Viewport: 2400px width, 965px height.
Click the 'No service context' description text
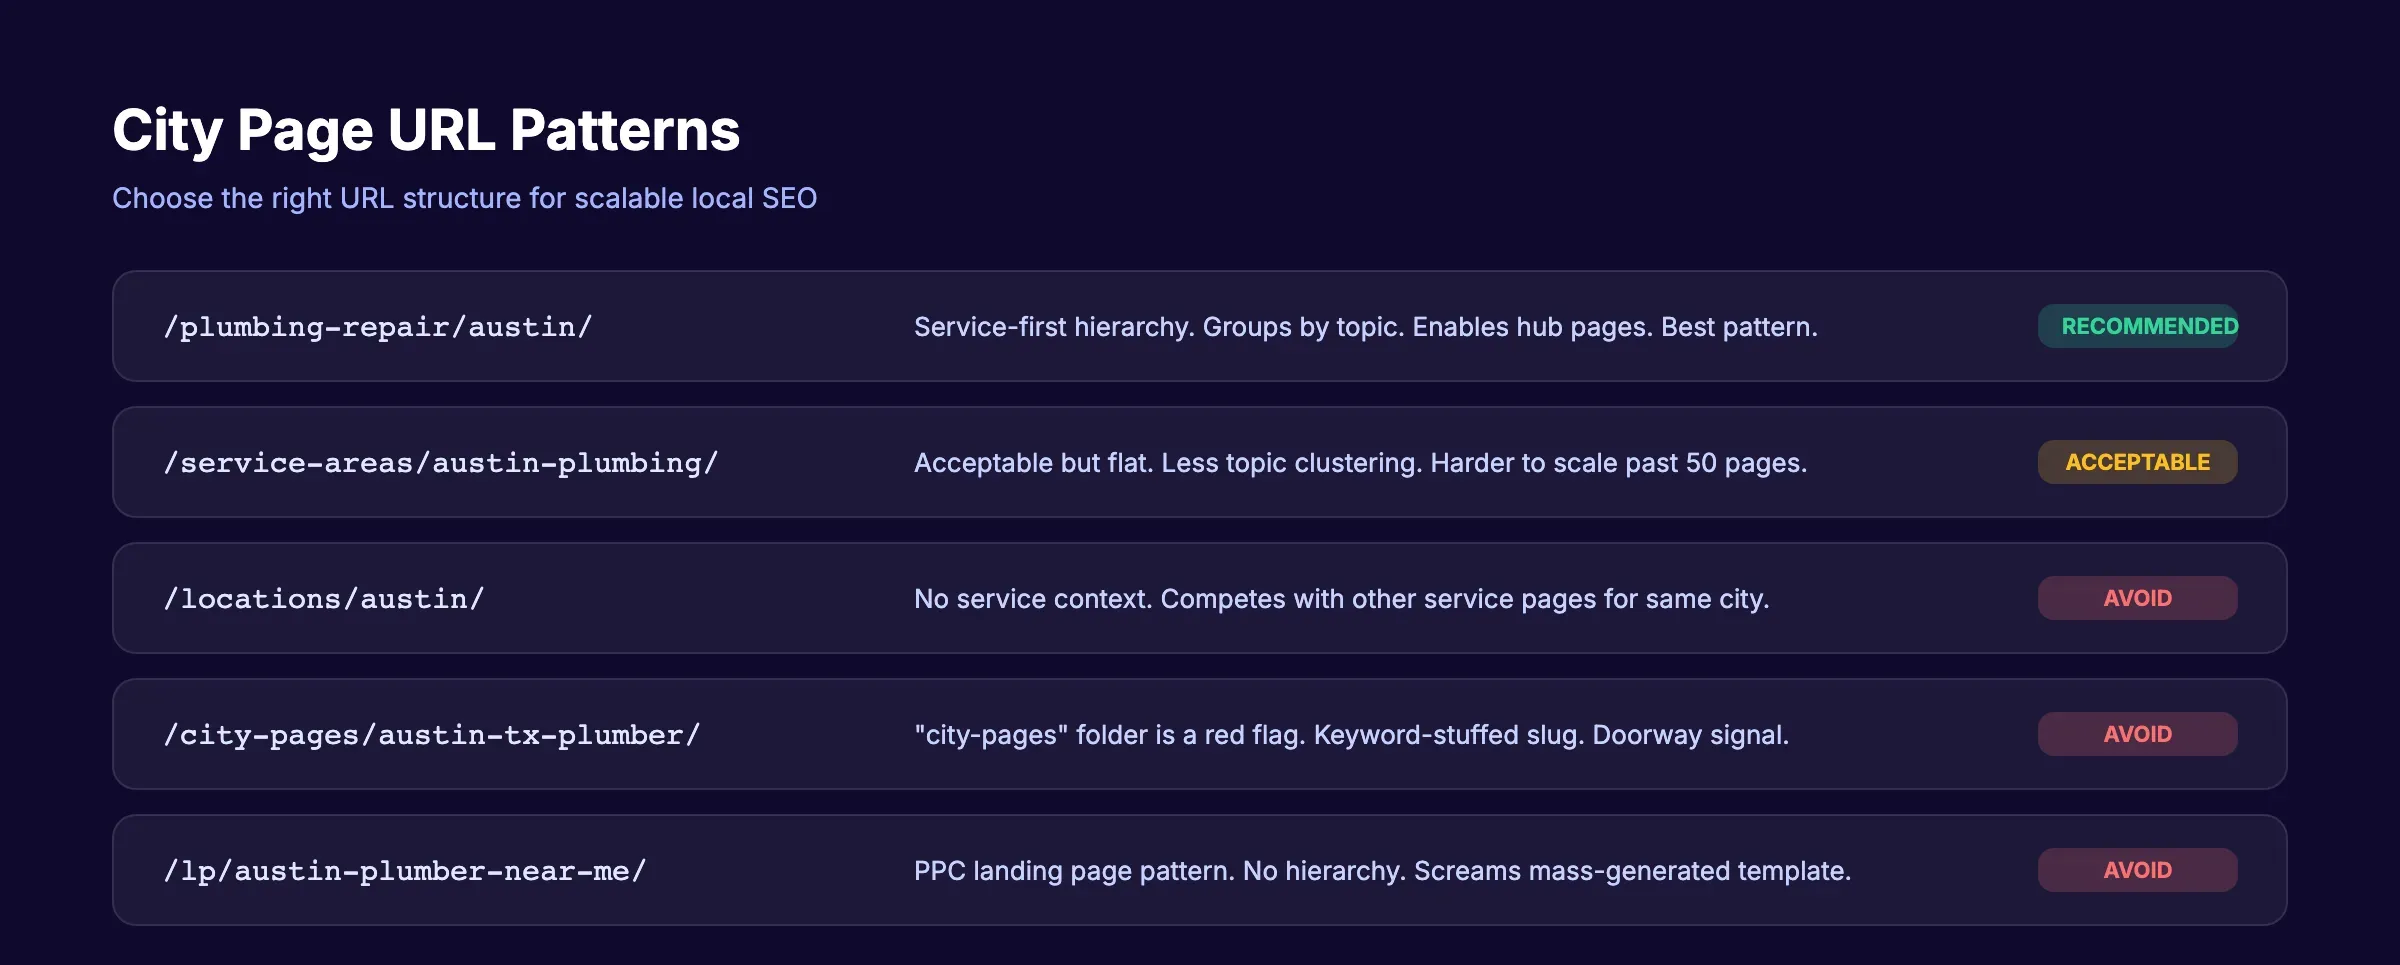click(x=1342, y=599)
